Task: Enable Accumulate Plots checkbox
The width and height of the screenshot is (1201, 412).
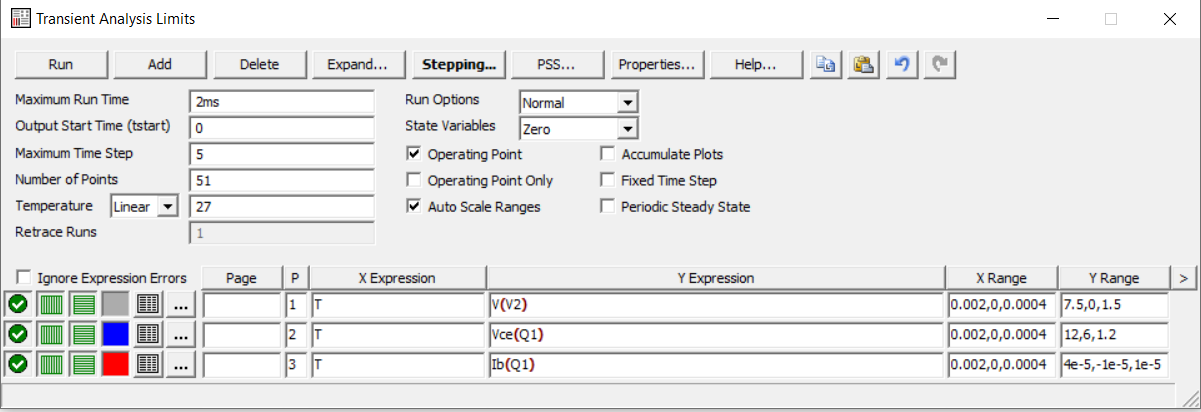Action: pyautogui.click(x=608, y=155)
